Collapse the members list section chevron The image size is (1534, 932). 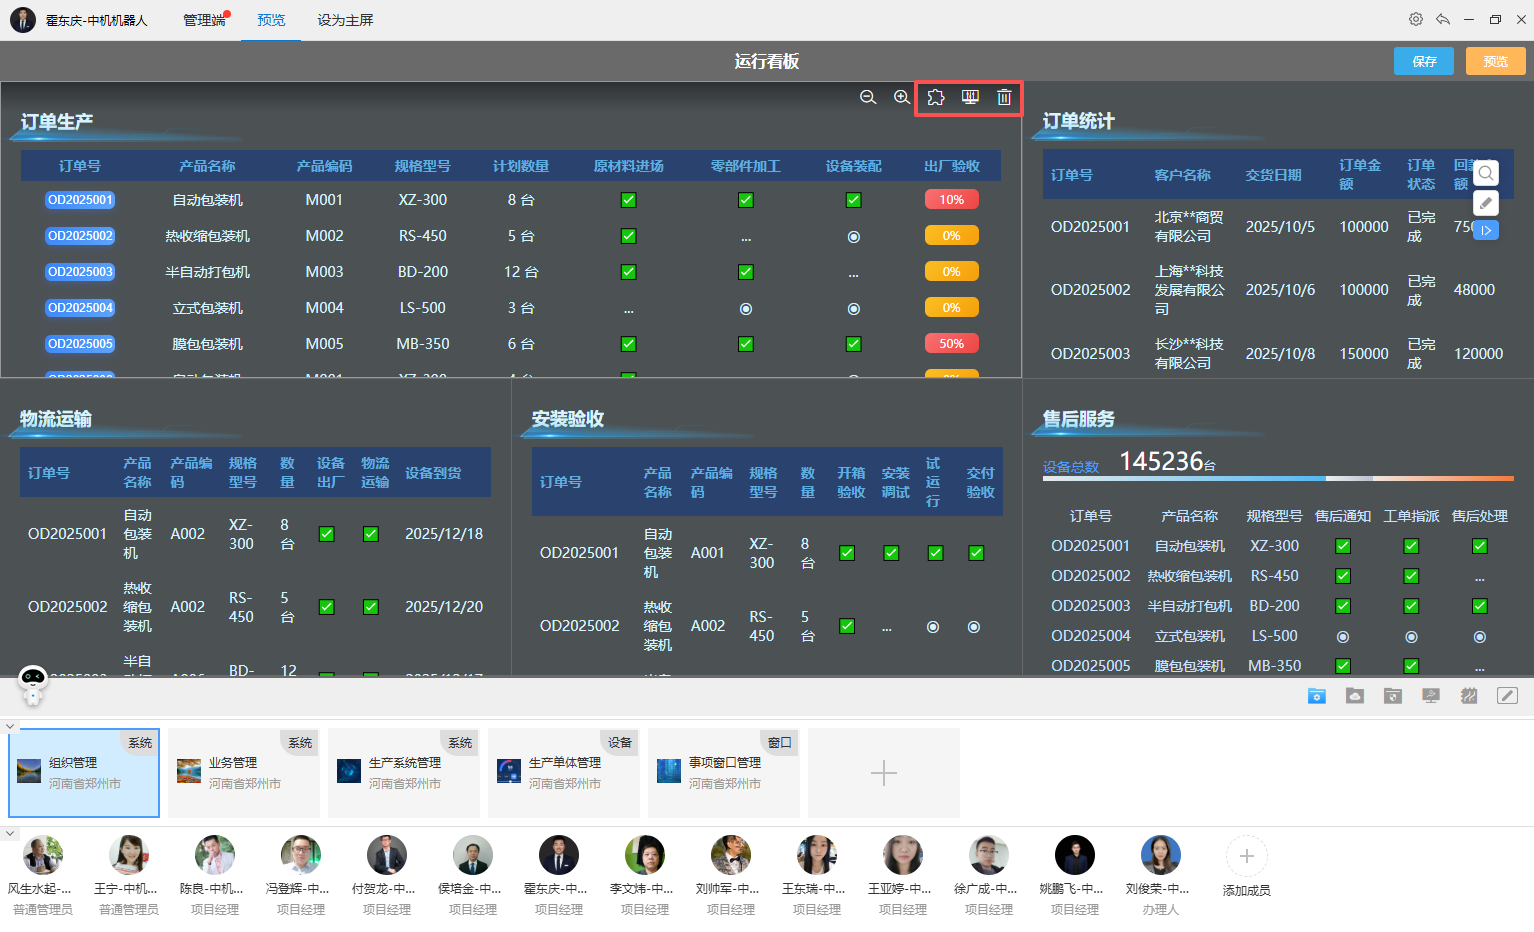click(10, 833)
